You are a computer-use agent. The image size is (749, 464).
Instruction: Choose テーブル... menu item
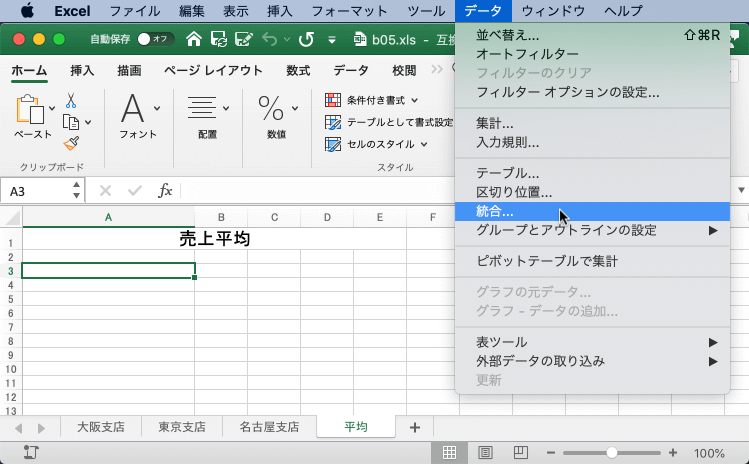tap(592, 173)
